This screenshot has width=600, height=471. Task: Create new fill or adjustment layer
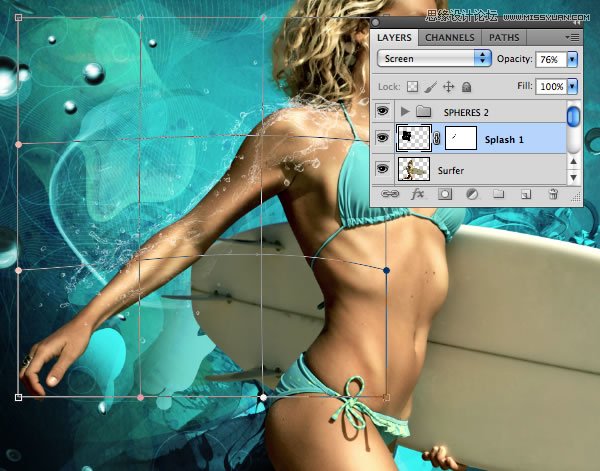472,194
